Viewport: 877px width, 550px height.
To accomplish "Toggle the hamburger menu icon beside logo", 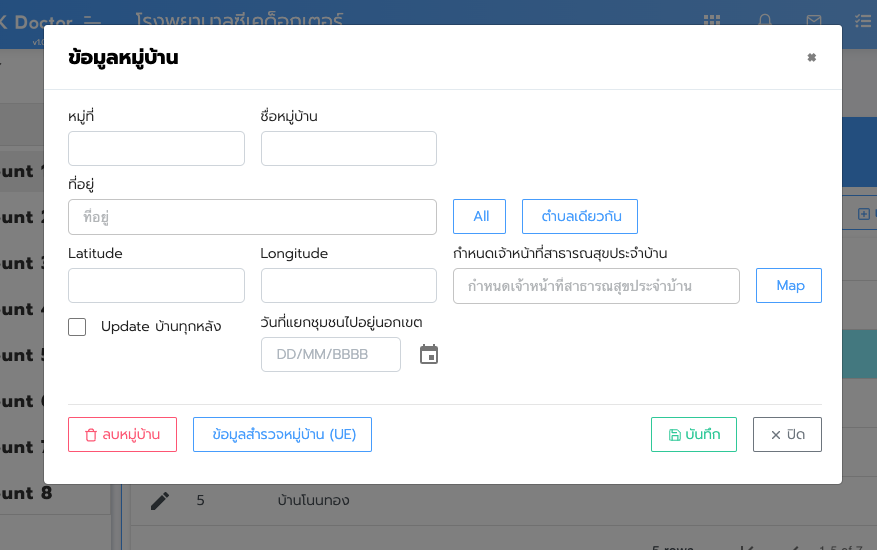I will (92, 20).
